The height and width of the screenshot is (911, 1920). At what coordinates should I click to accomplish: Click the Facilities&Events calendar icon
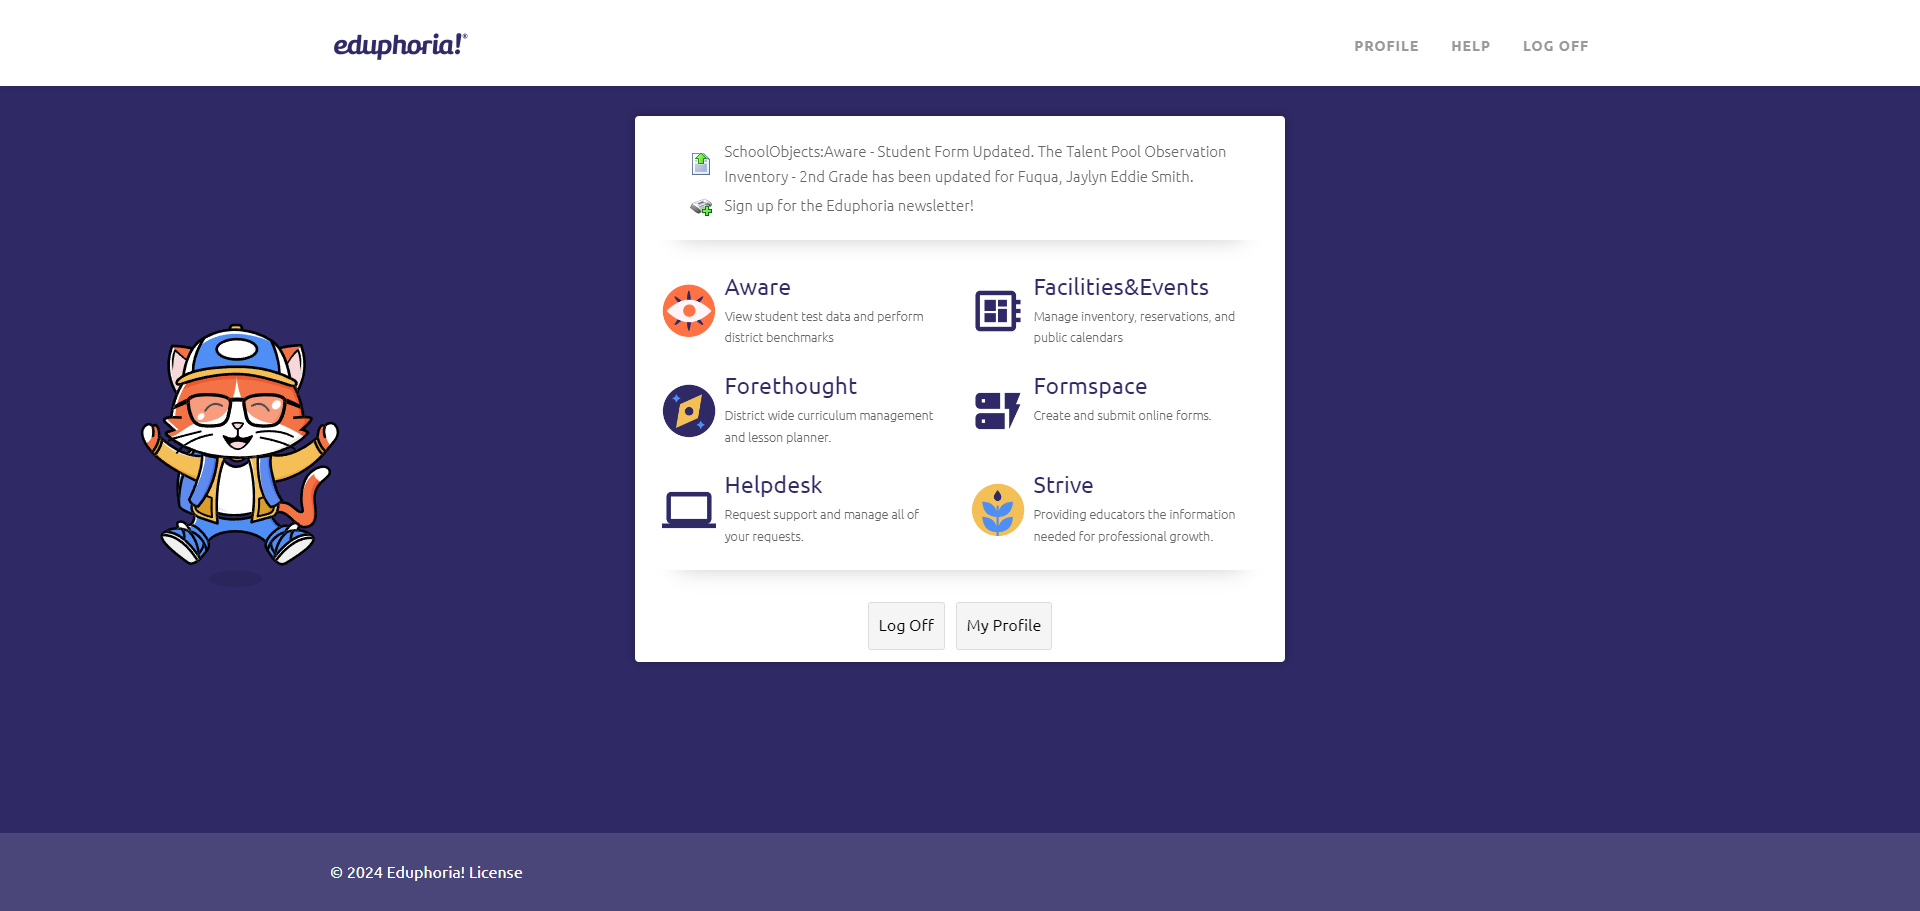point(997,311)
